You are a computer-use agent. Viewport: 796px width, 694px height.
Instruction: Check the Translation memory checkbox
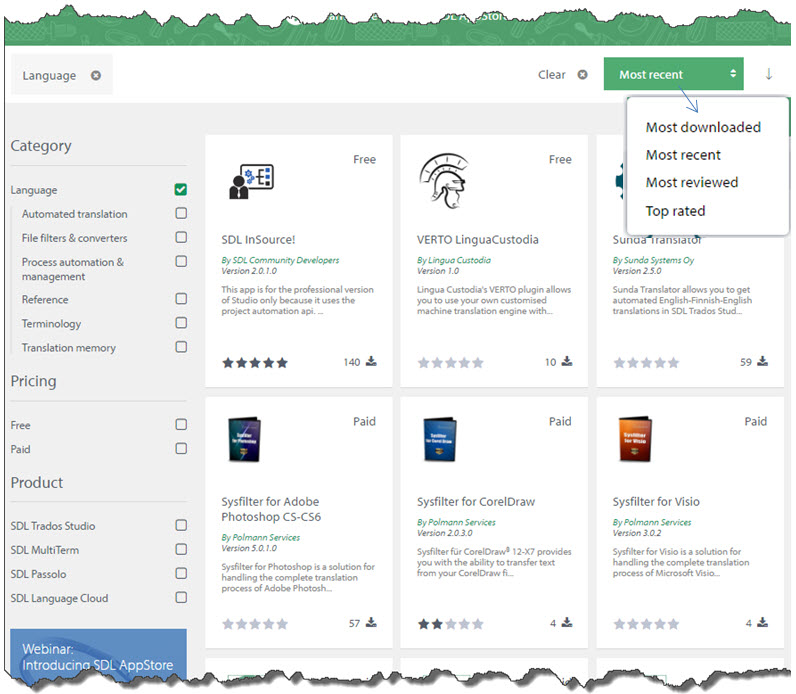[181, 347]
